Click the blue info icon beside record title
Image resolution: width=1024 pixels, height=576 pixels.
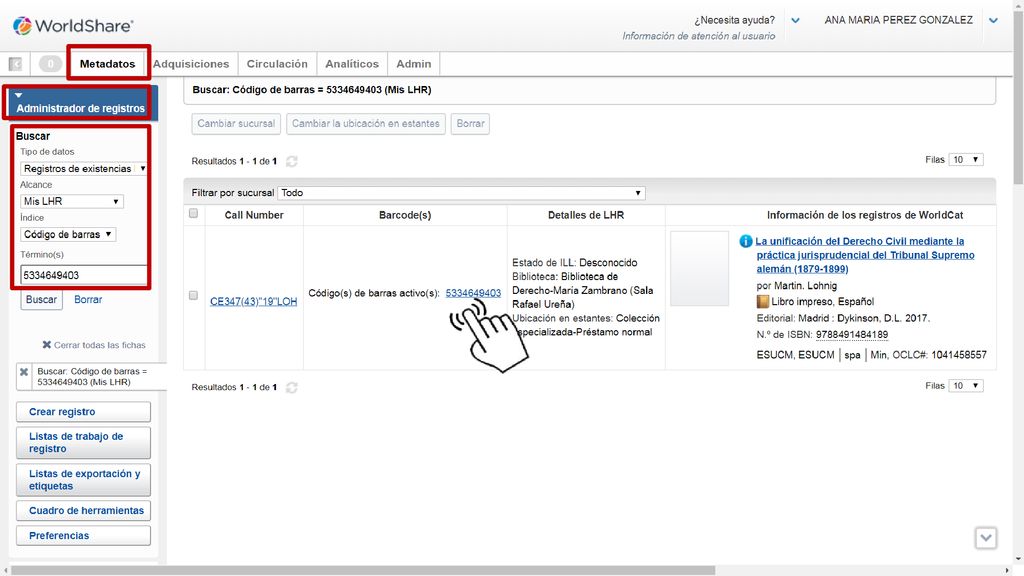click(x=746, y=241)
